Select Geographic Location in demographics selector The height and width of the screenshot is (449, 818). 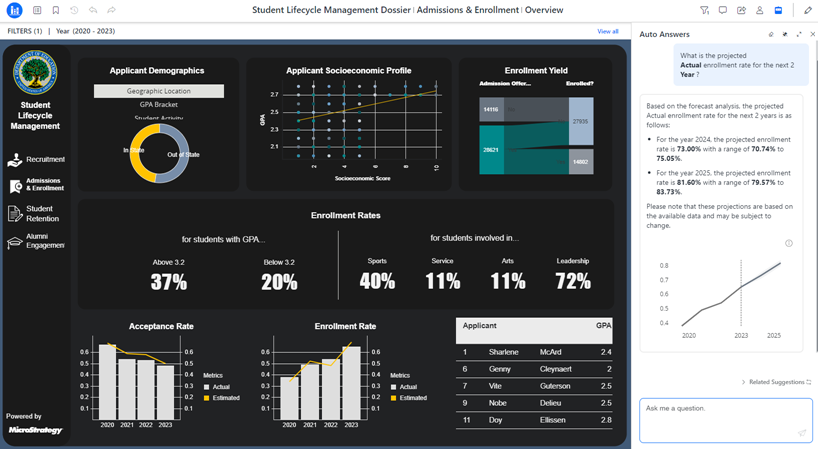[x=159, y=91]
